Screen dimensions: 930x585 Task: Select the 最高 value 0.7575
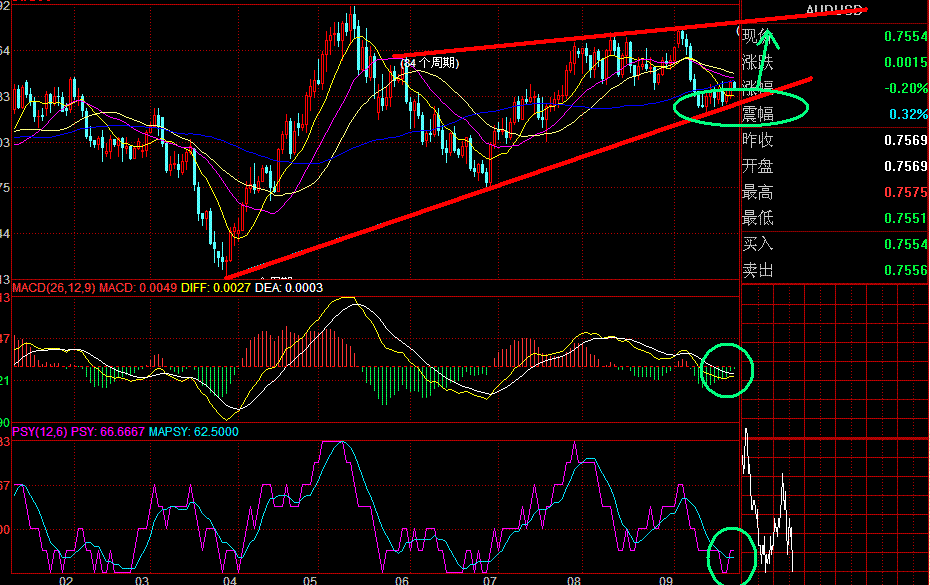pyautogui.click(x=906, y=192)
